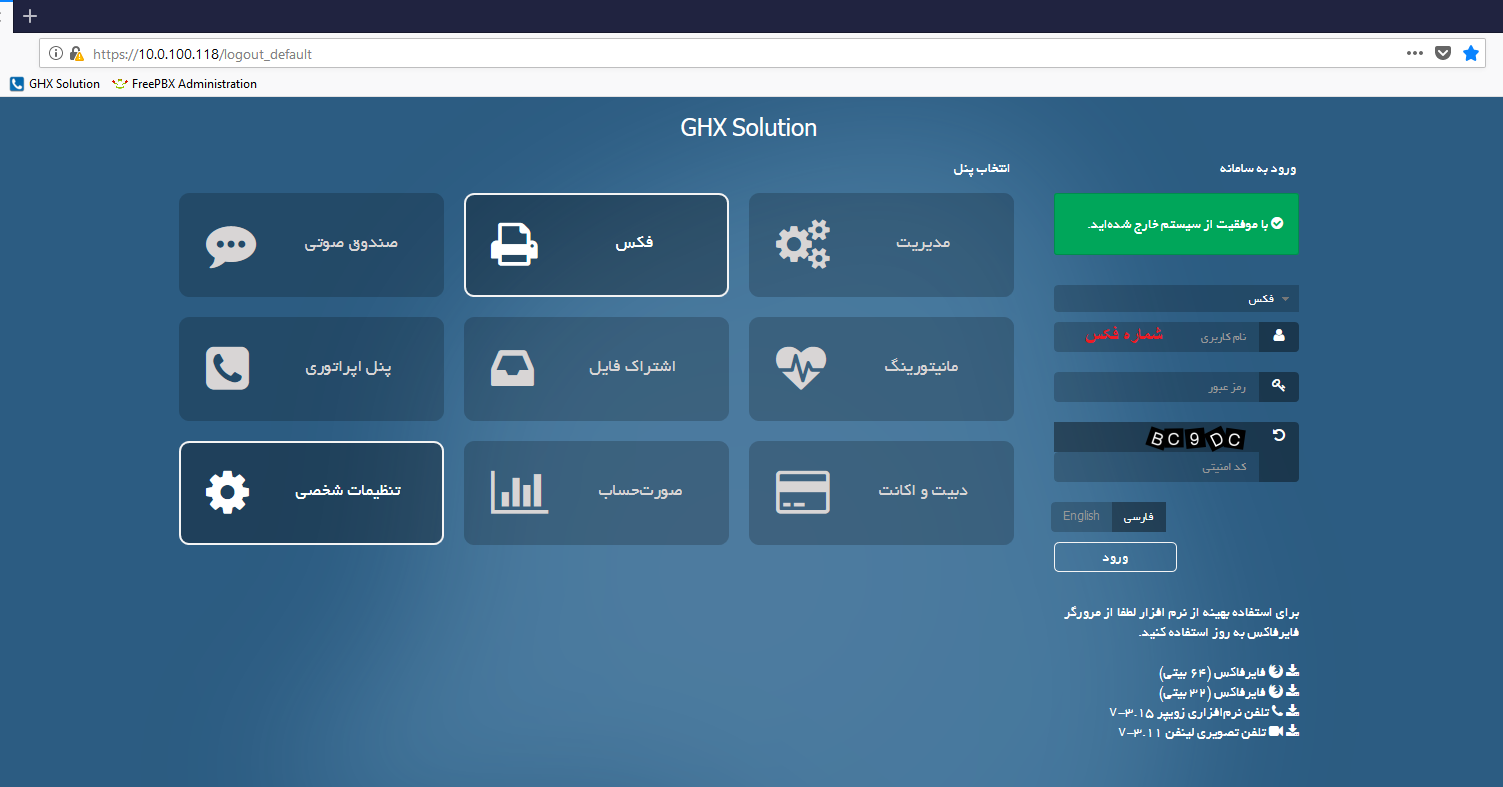Bookmark this page with the star icon
Viewport: 1503px width, 787px height.
[x=1471, y=53]
